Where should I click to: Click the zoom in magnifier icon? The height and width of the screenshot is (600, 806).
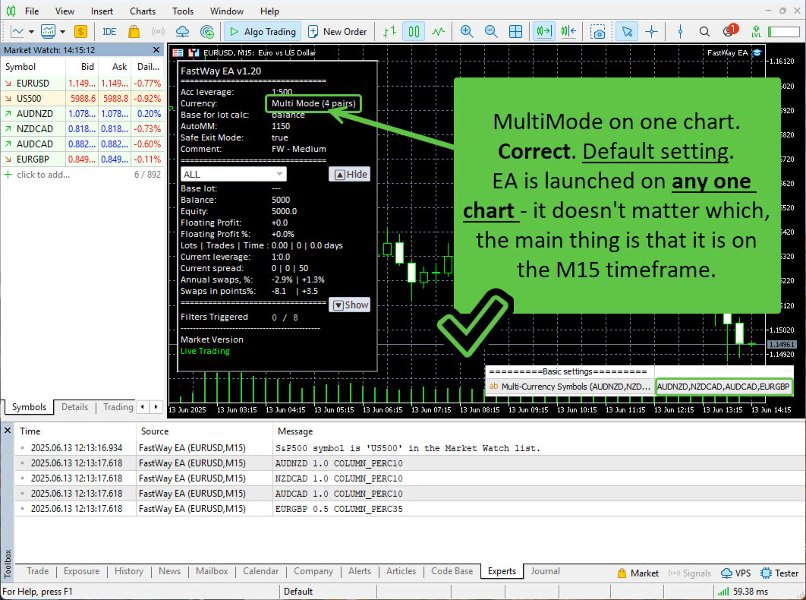[x=467, y=31]
